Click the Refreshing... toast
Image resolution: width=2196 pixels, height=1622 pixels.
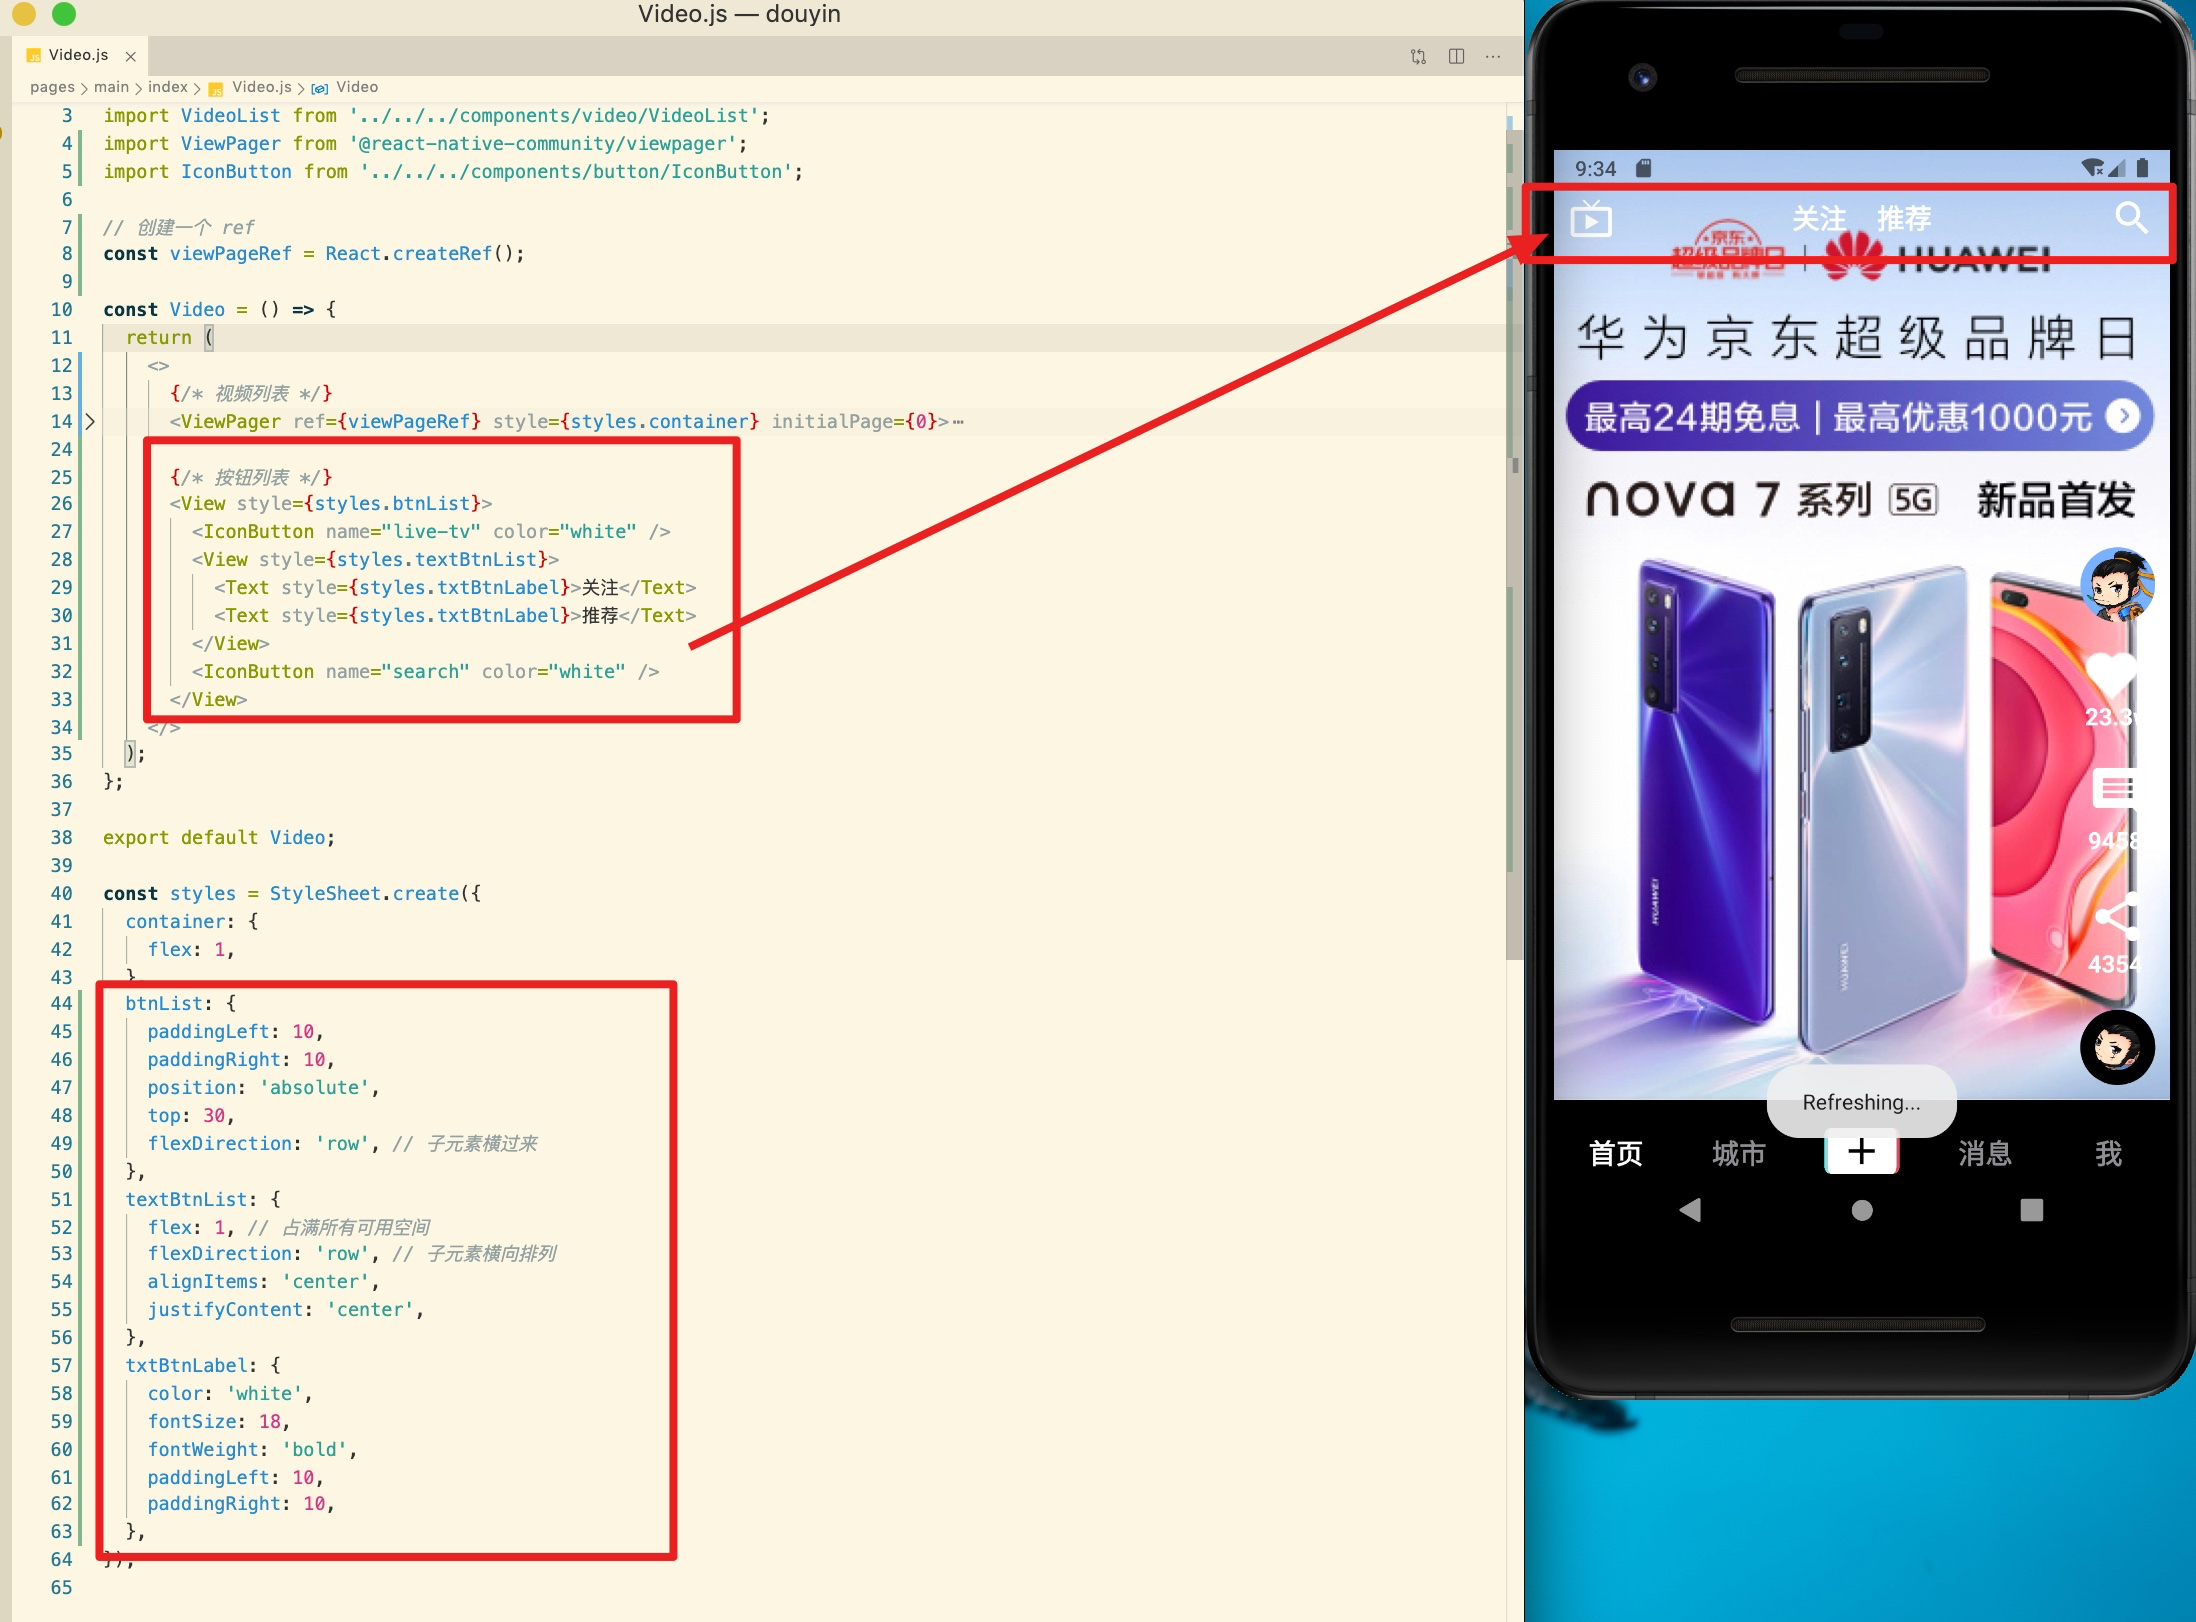tap(1861, 1101)
